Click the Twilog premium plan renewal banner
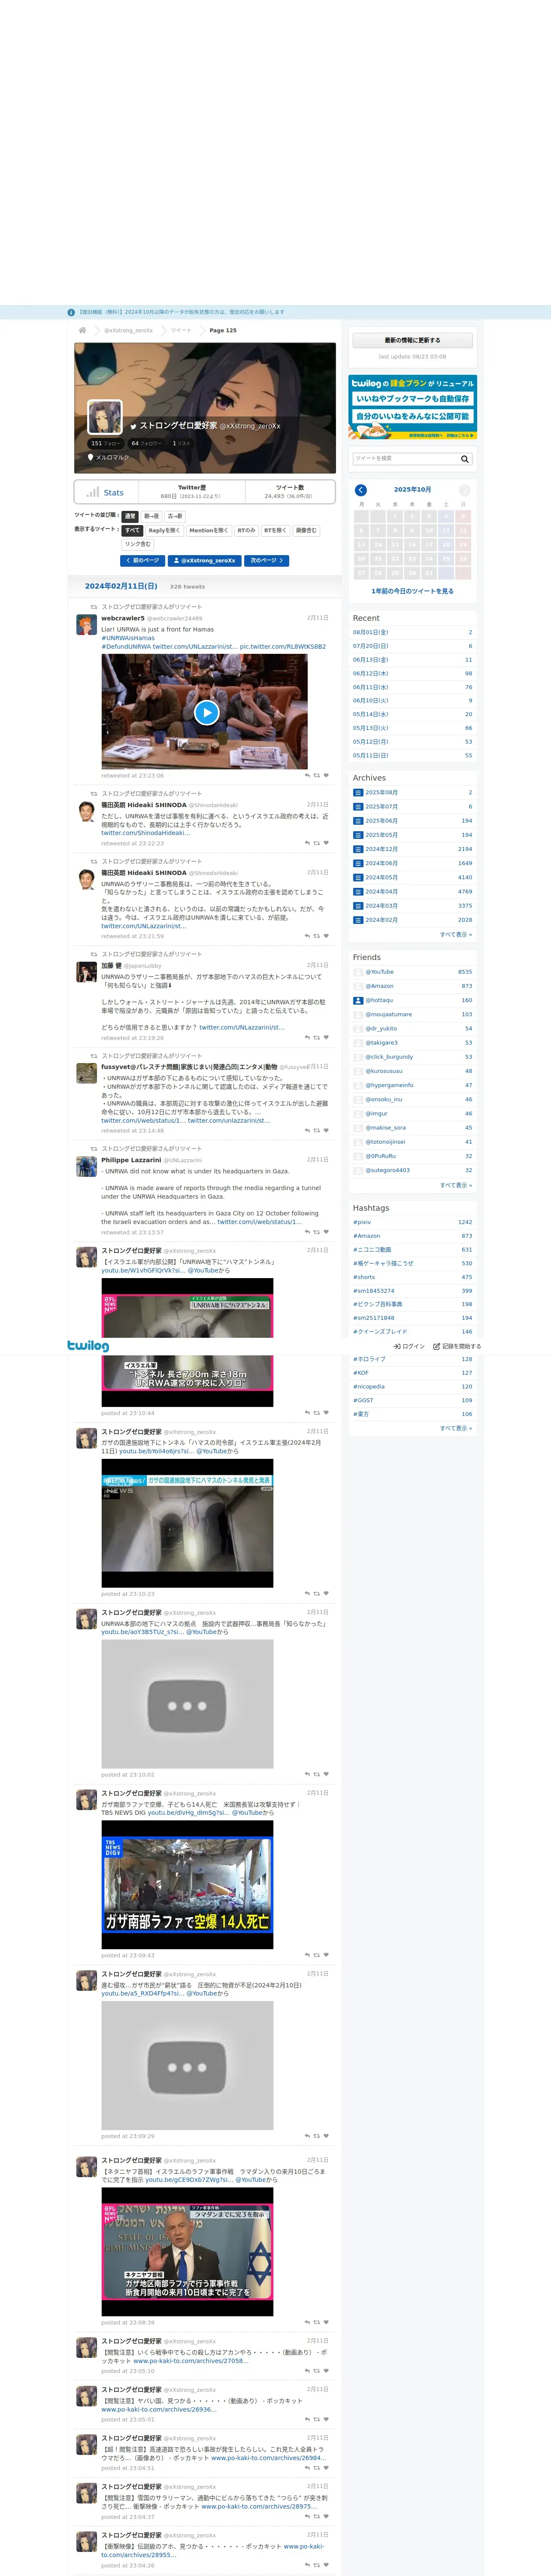This screenshot has height=2576, width=551. click(x=412, y=407)
